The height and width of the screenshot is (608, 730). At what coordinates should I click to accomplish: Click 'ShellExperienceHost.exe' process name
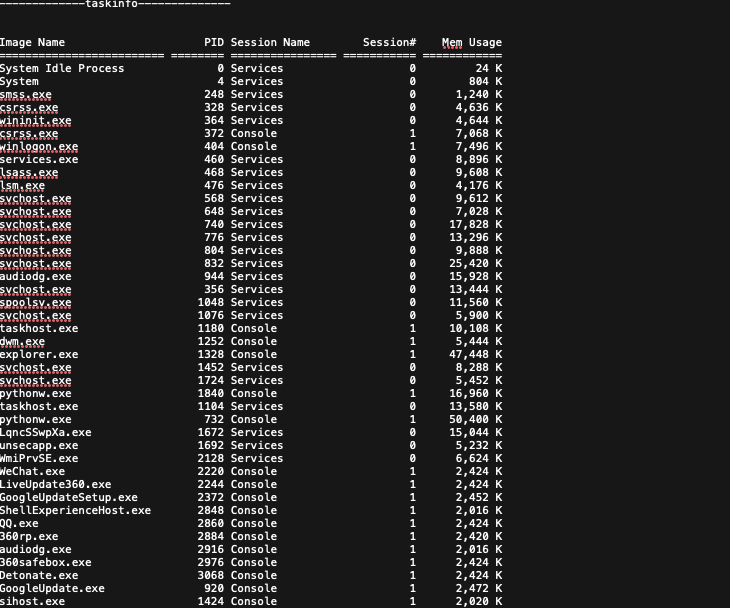[75, 511]
